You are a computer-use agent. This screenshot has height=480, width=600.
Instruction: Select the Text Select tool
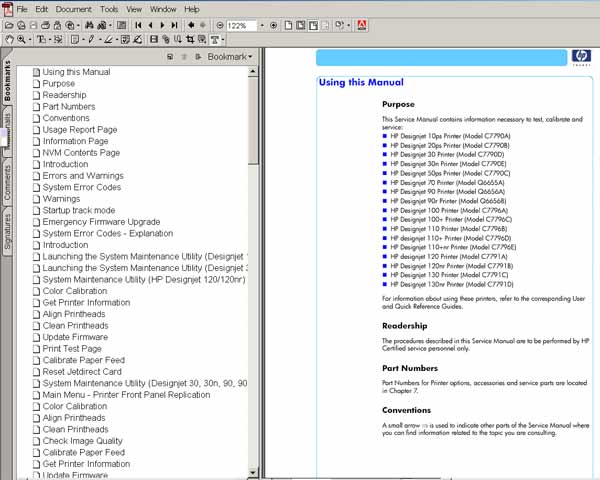click(41, 39)
